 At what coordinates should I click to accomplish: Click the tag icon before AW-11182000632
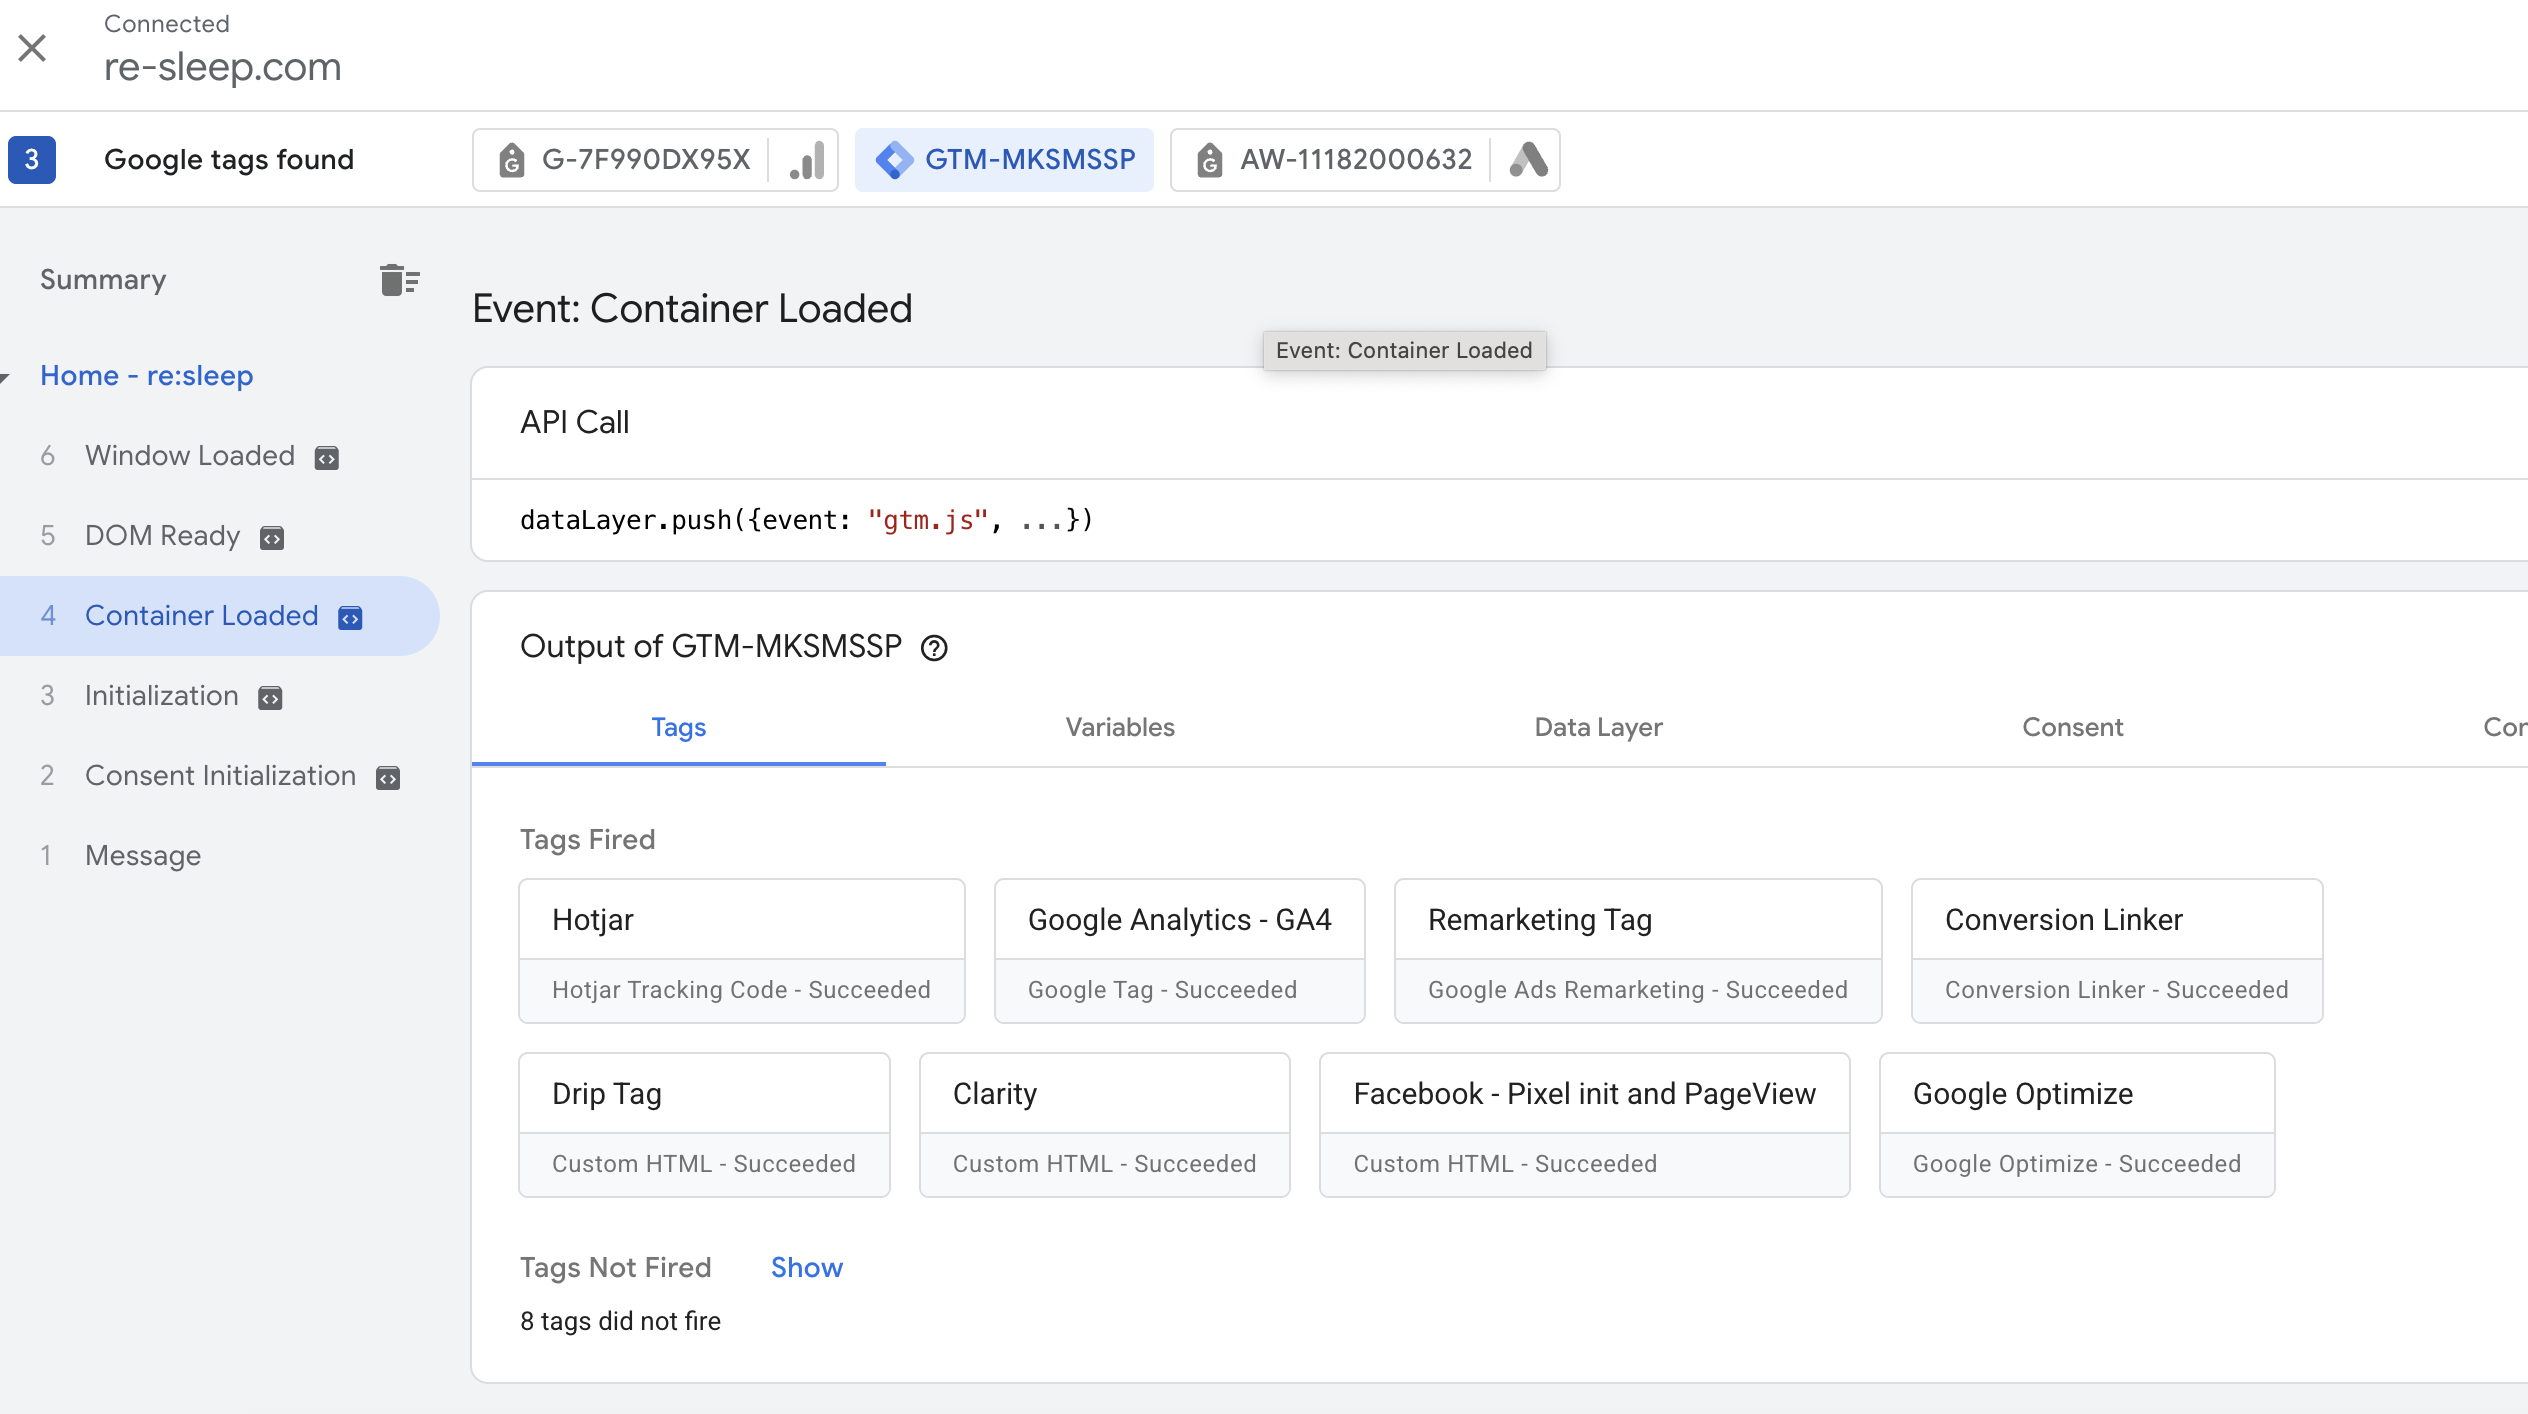coord(1210,160)
